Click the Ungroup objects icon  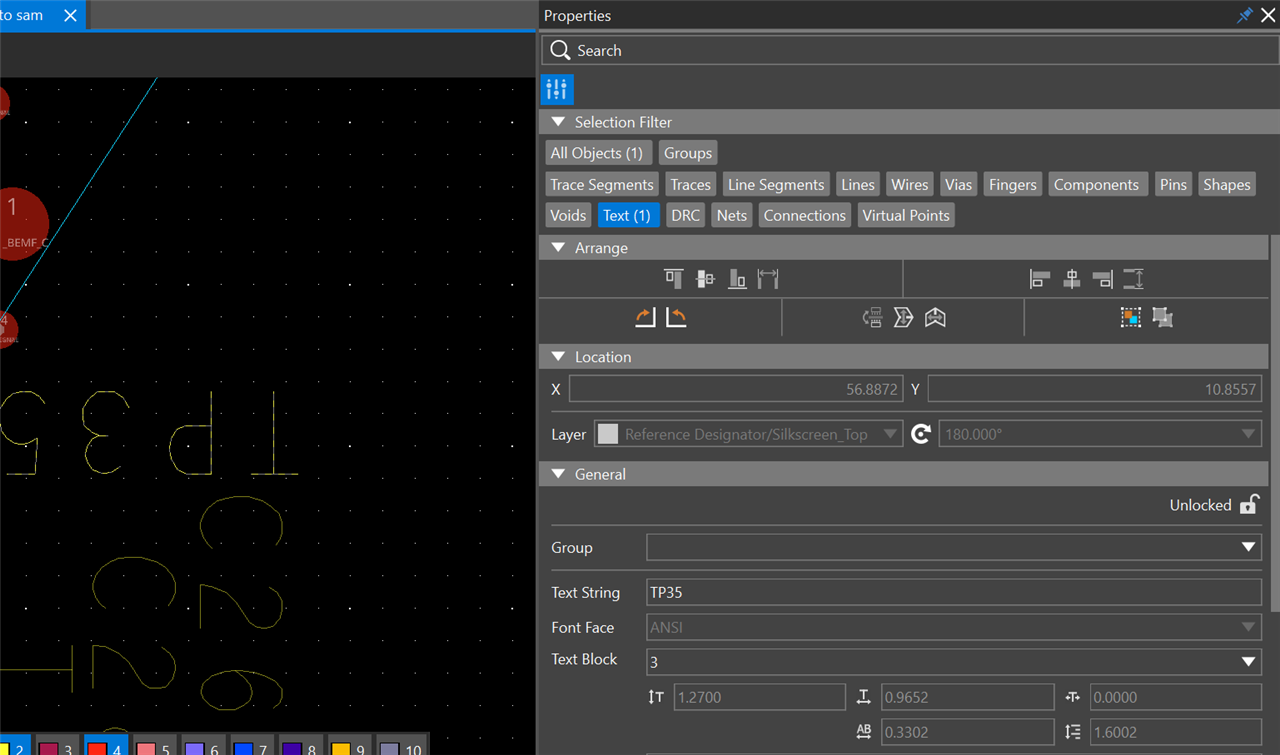click(1162, 317)
